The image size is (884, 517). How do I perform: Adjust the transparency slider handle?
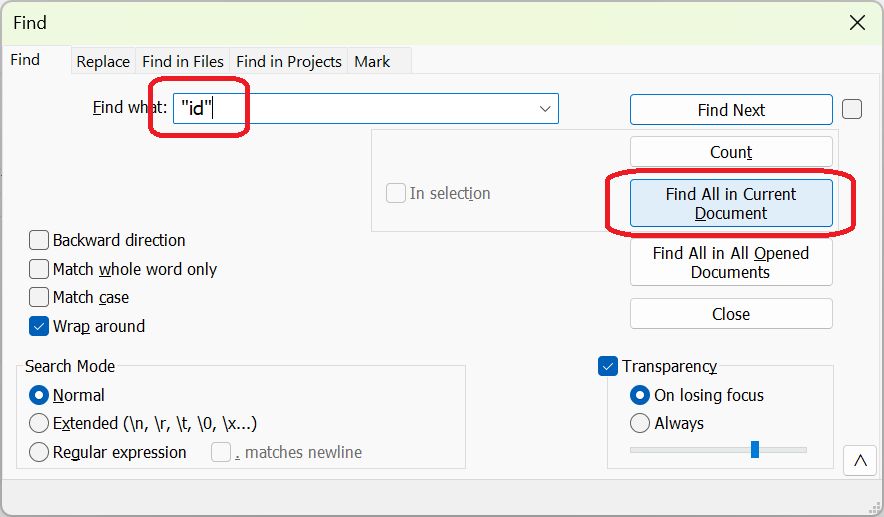point(755,450)
